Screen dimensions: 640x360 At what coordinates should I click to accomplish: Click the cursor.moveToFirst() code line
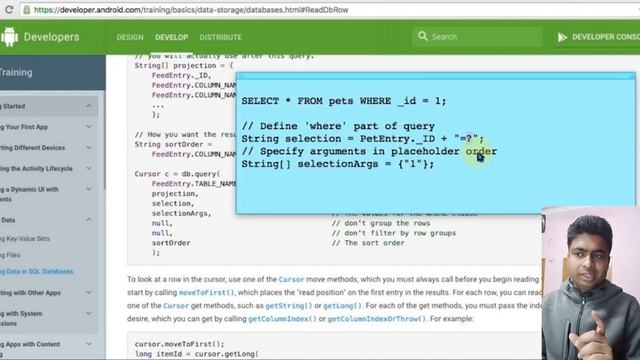coord(180,344)
